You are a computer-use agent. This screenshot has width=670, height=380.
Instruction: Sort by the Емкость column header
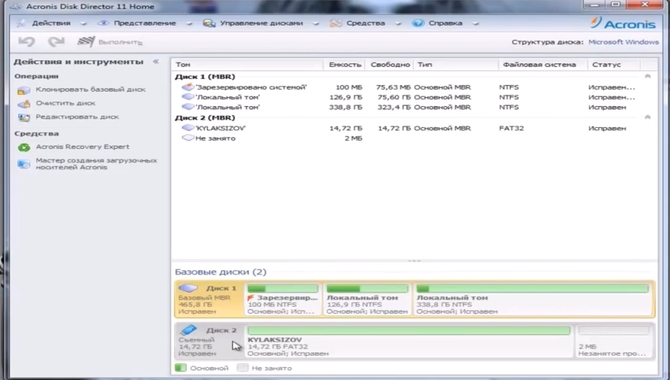[345, 65]
